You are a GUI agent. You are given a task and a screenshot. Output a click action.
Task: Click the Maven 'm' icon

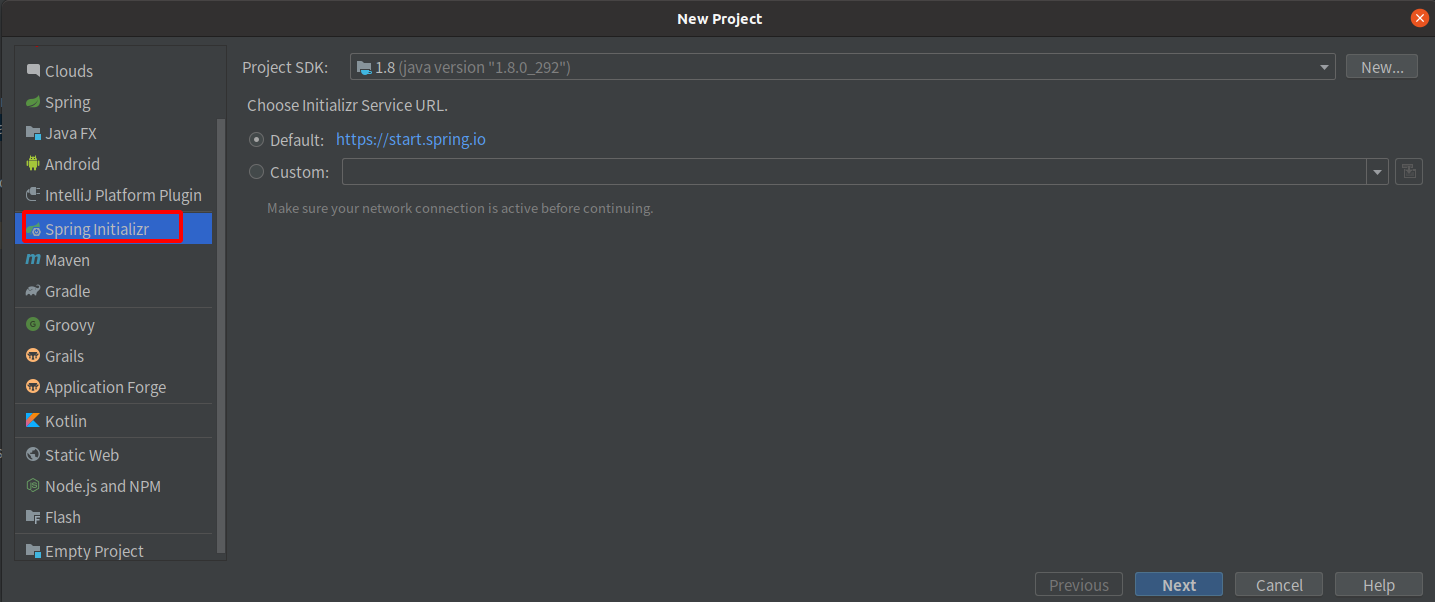[x=33, y=260]
